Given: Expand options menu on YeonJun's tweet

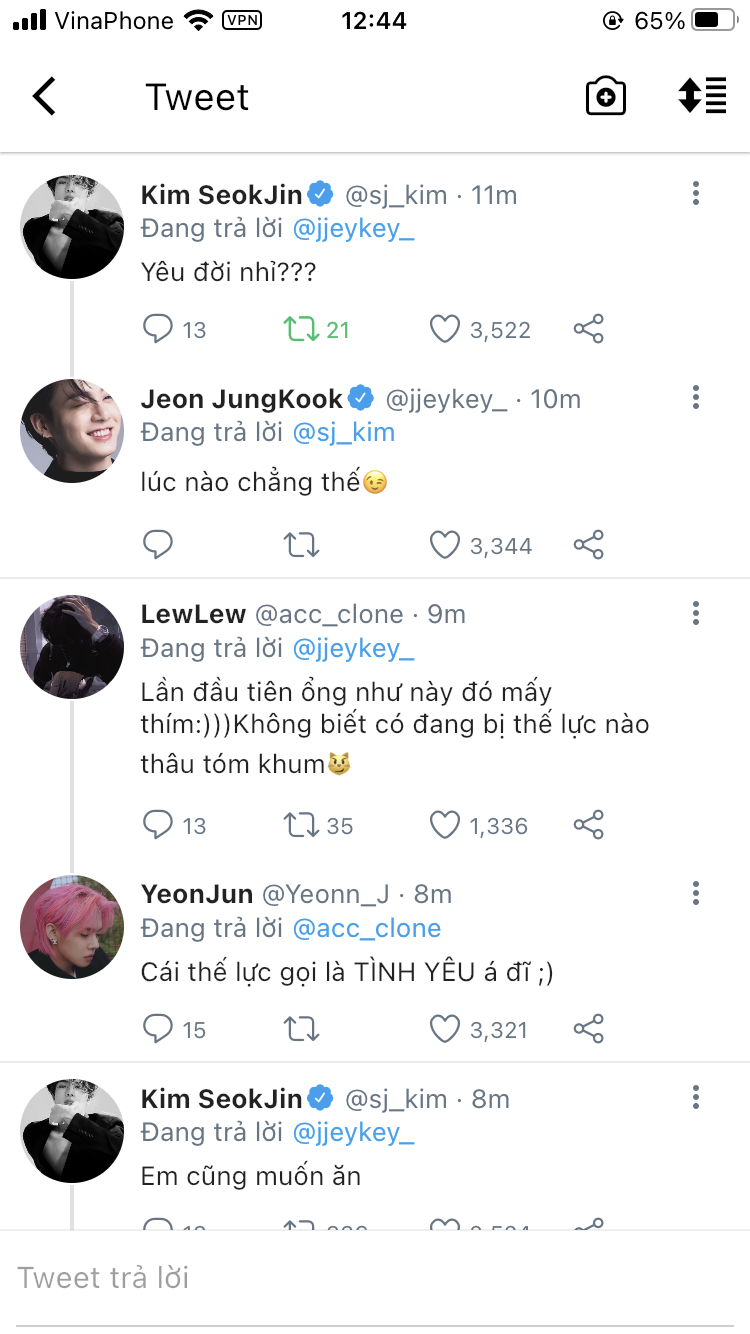Looking at the screenshot, I should (696, 893).
